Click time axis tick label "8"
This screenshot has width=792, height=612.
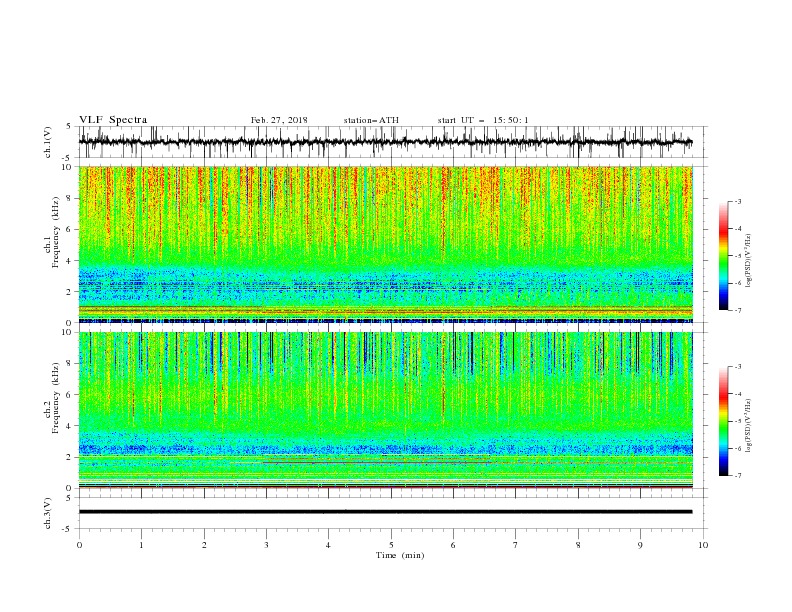(578, 545)
